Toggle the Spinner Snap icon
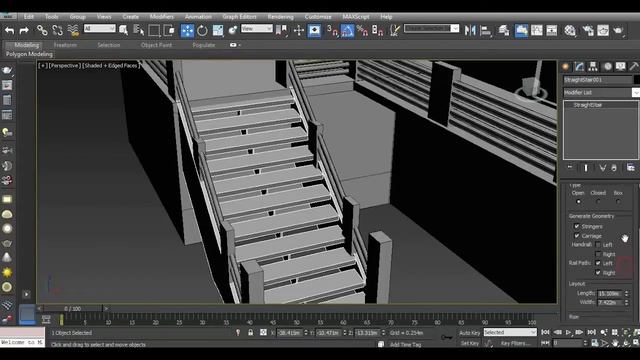 tap(378, 31)
